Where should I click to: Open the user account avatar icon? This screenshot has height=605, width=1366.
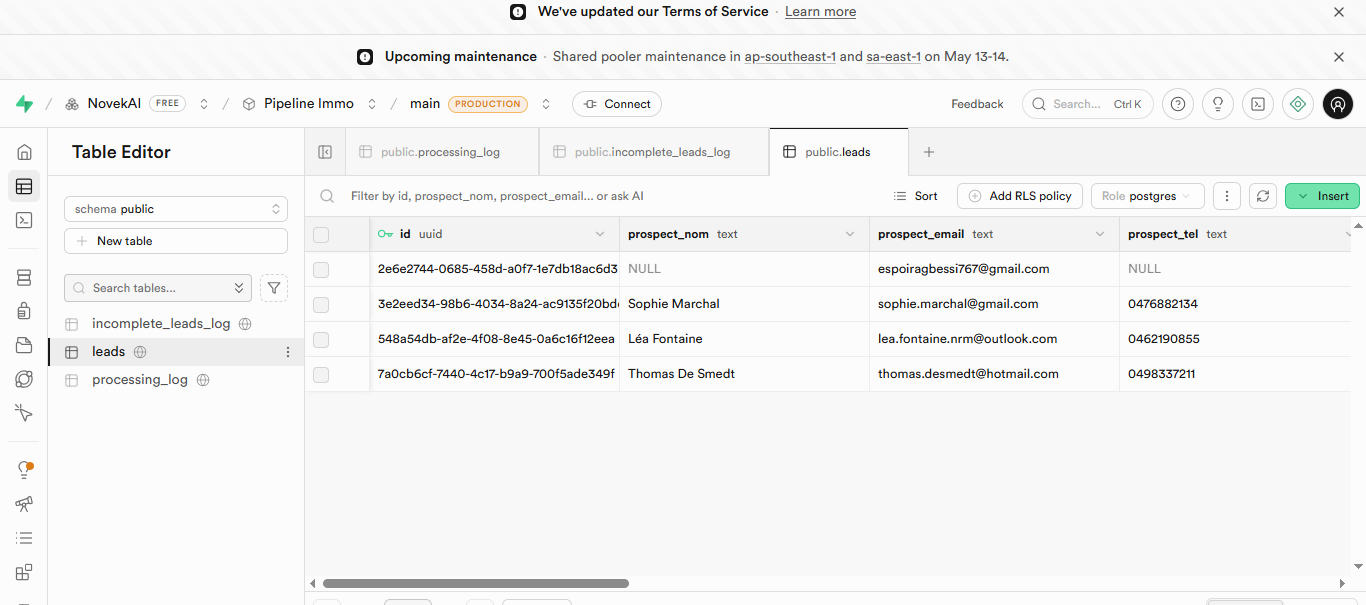click(x=1338, y=104)
